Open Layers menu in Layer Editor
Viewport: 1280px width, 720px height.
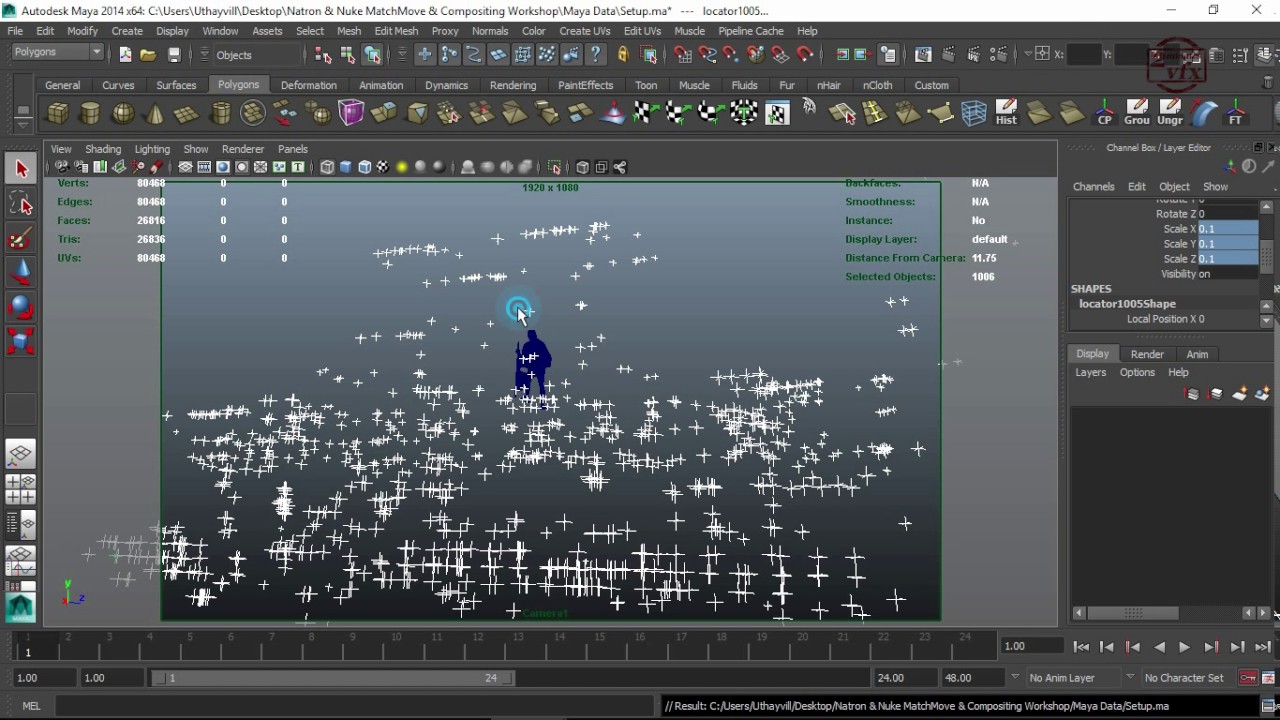coord(1090,372)
